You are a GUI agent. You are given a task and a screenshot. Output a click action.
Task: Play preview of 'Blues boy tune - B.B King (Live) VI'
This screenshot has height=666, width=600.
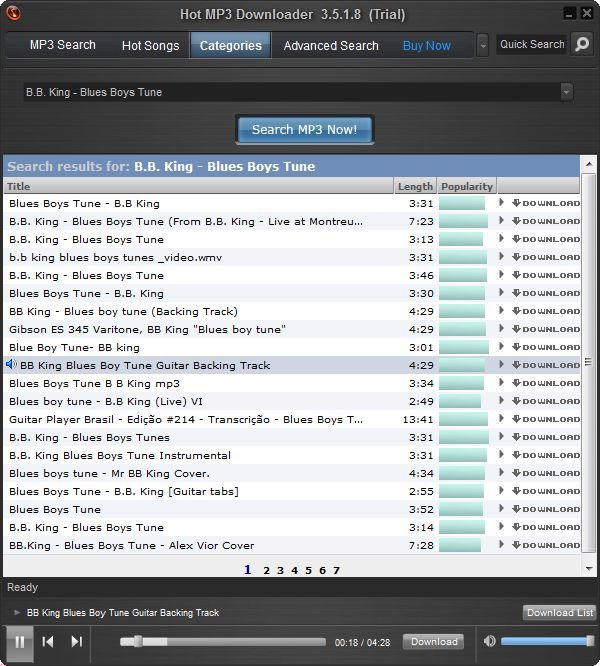pyautogui.click(x=501, y=401)
